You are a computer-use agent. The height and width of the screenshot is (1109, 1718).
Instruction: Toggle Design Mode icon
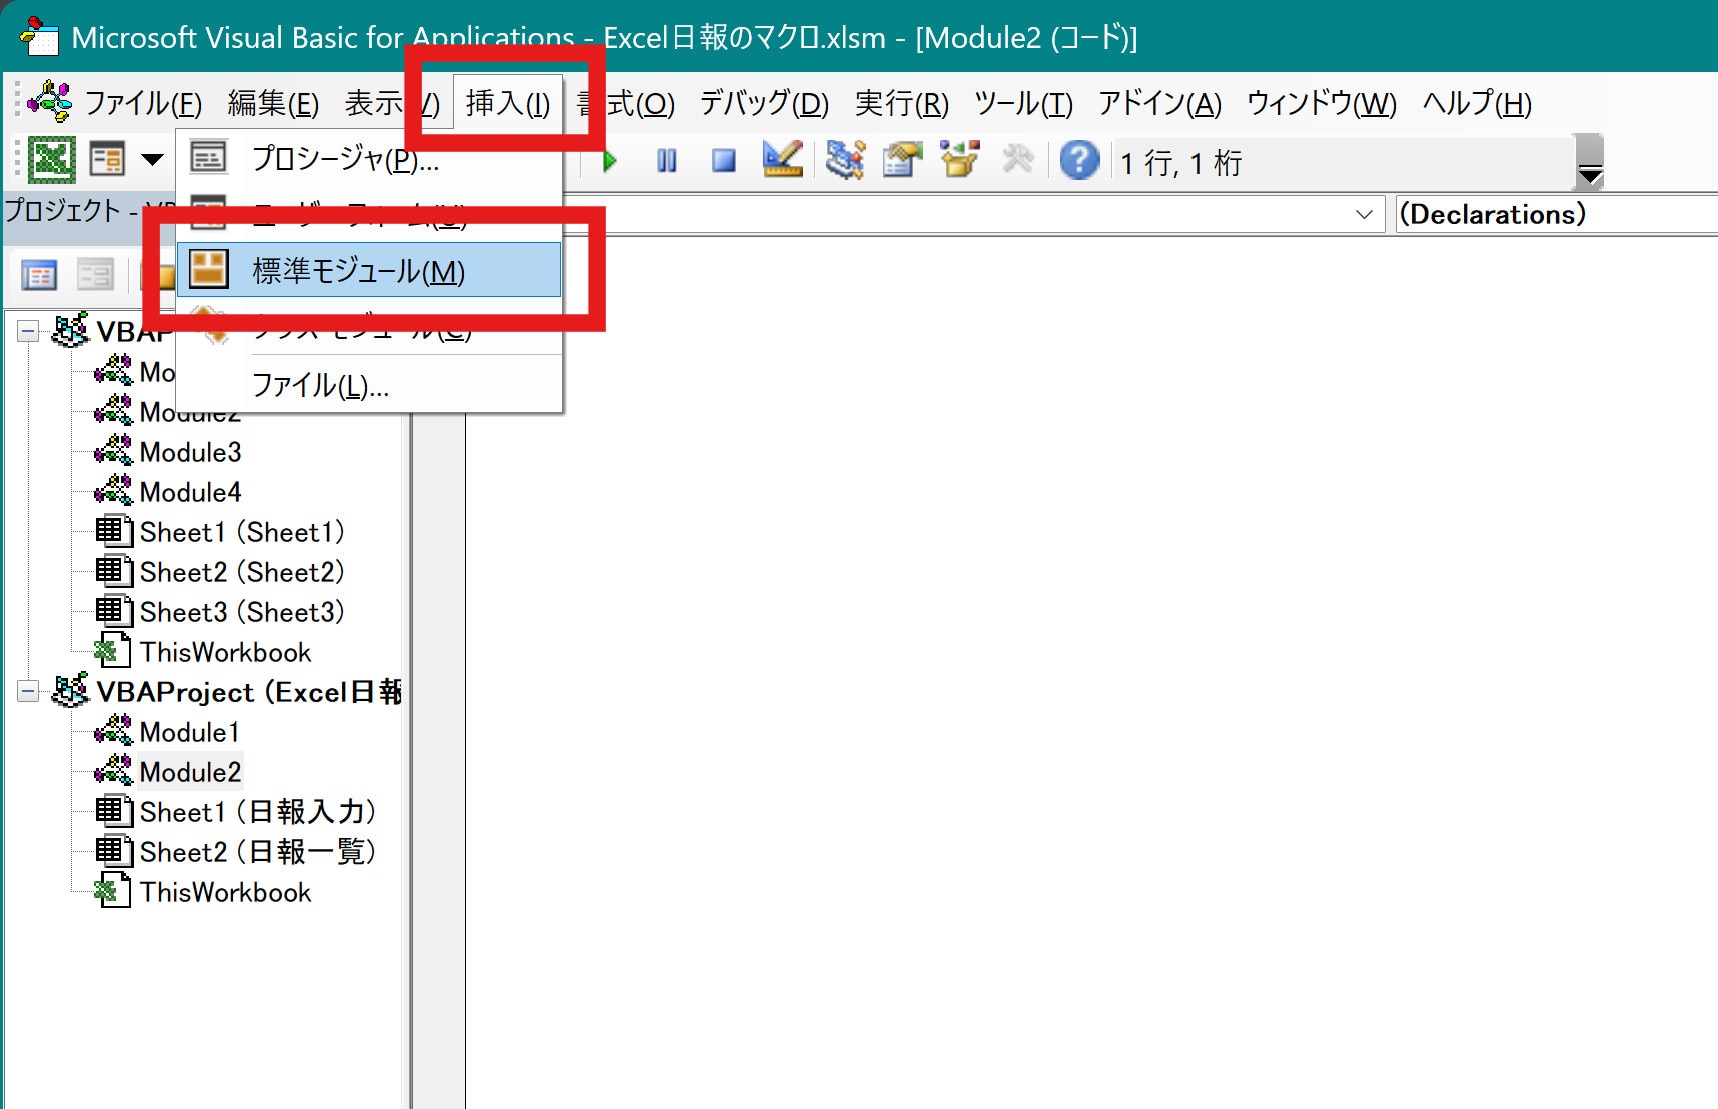pos(782,160)
